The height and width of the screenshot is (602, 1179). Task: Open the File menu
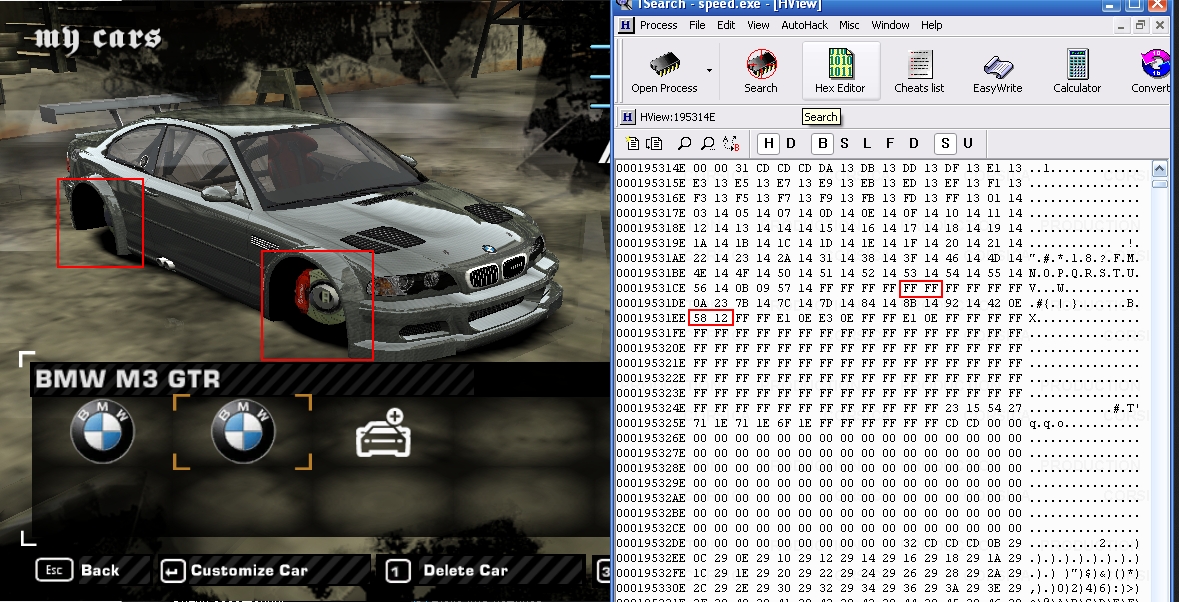(x=697, y=25)
